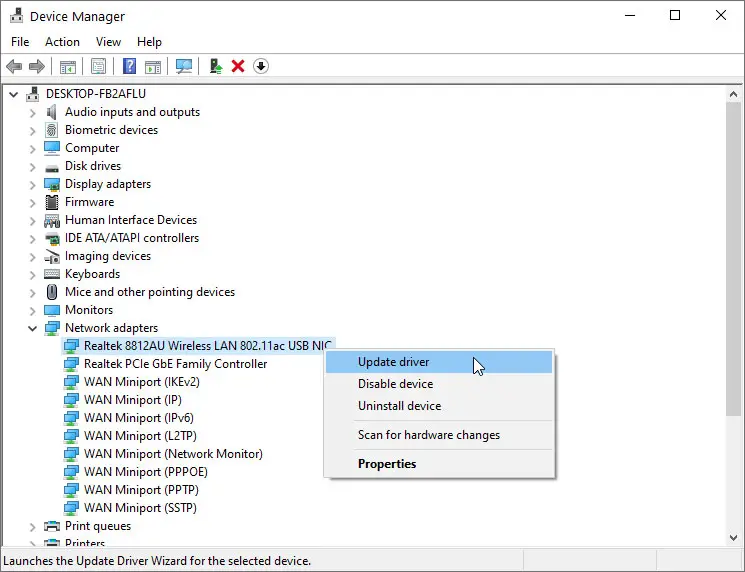Expand the Display adapters category
This screenshot has height=572, width=745.
click(32, 185)
